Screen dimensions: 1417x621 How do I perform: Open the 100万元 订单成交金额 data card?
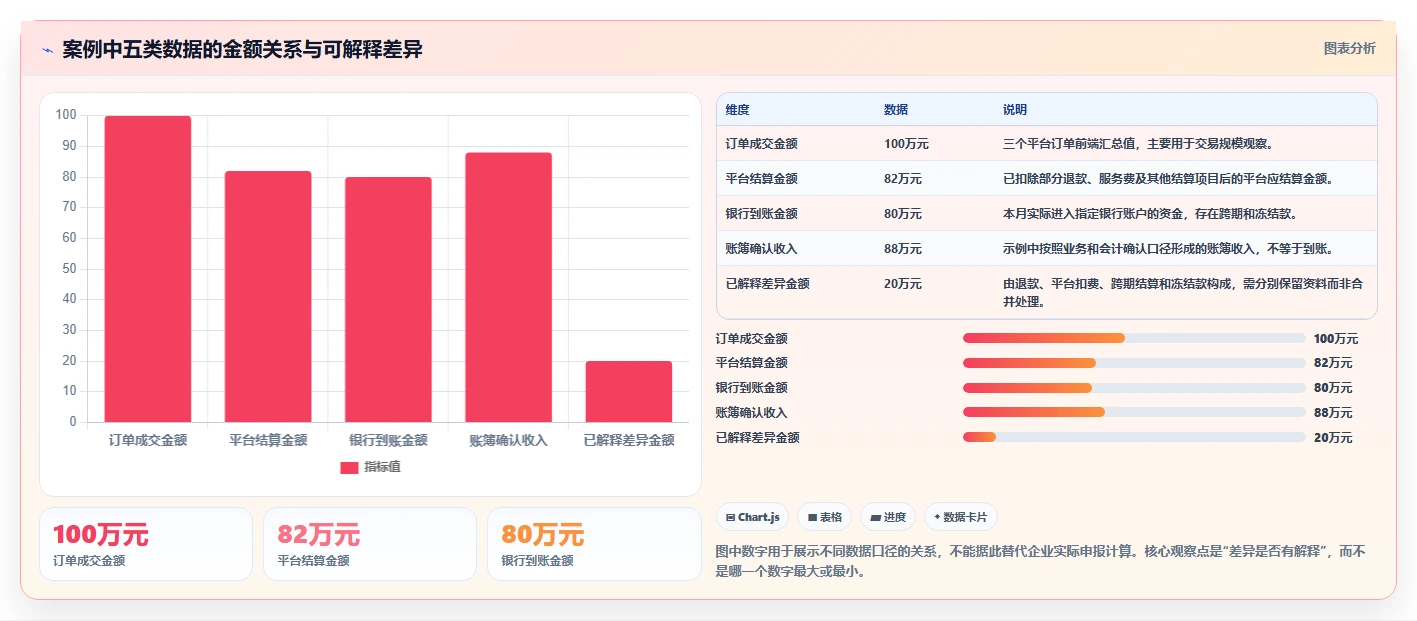pyautogui.click(x=146, y=544)
